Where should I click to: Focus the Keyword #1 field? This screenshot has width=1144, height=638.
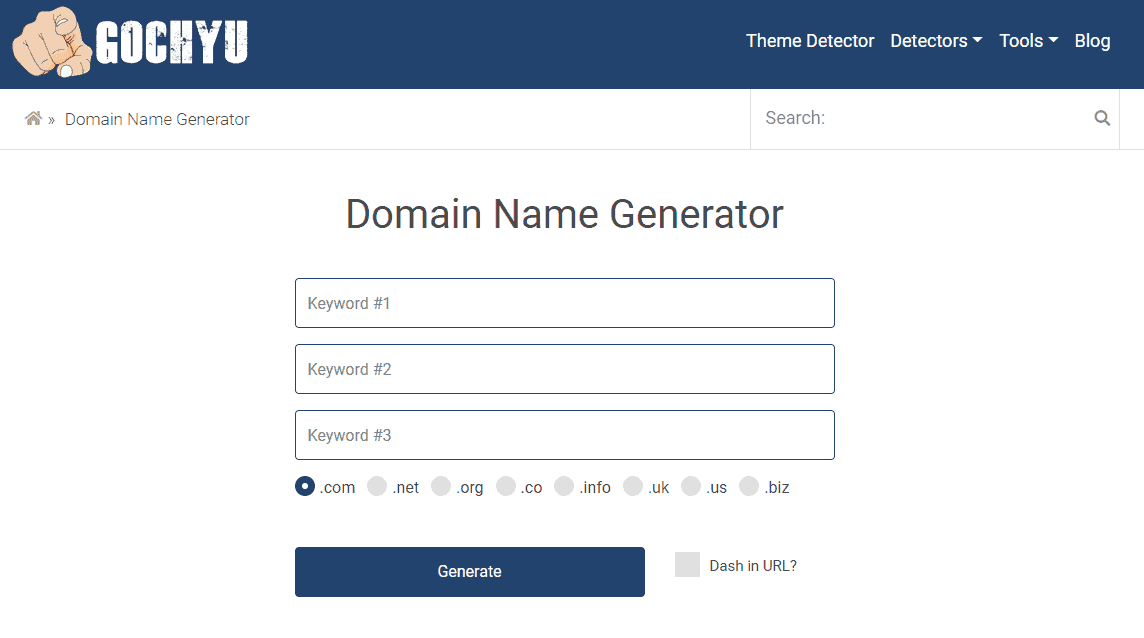click(x=565, y=303)
